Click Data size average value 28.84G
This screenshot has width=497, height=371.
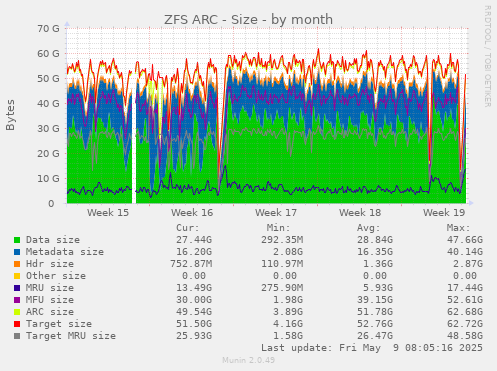coord(375,240)
